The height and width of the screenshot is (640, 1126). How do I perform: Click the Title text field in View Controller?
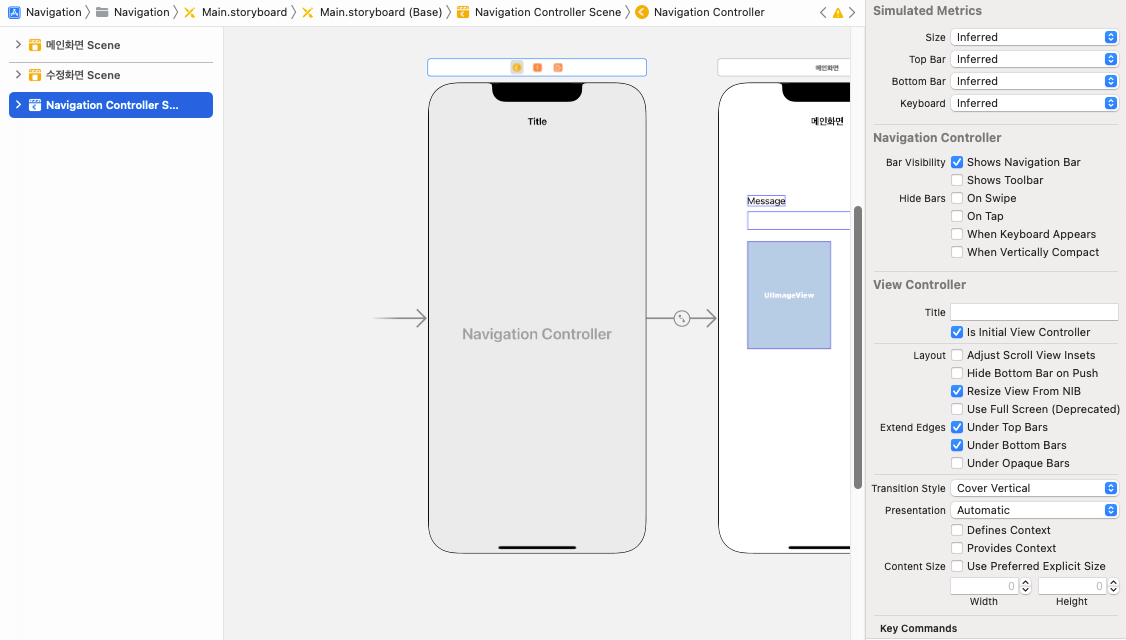tap(1034, 312)
